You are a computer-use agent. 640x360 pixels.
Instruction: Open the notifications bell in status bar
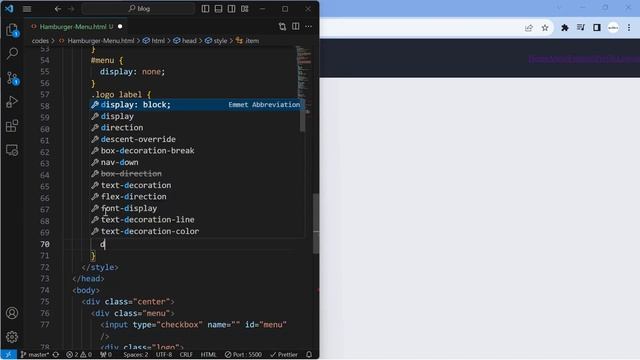tap(309, 354)
